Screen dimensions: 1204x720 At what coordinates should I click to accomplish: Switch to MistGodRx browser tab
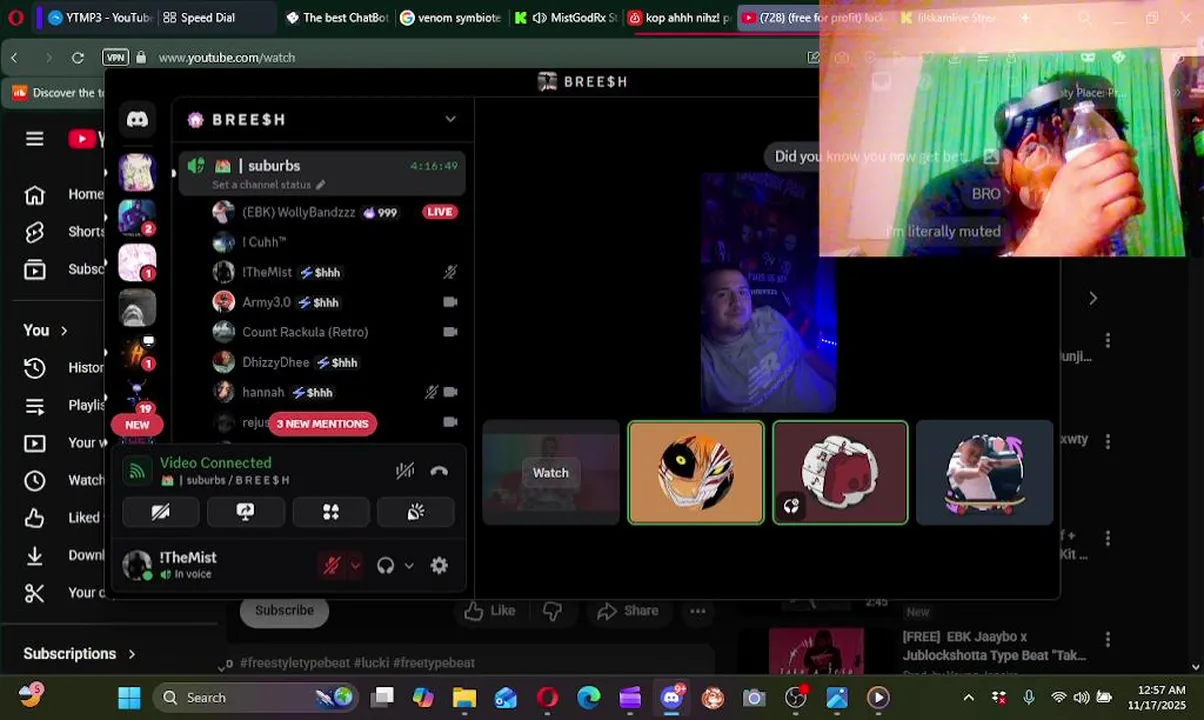tap(566, 18)
